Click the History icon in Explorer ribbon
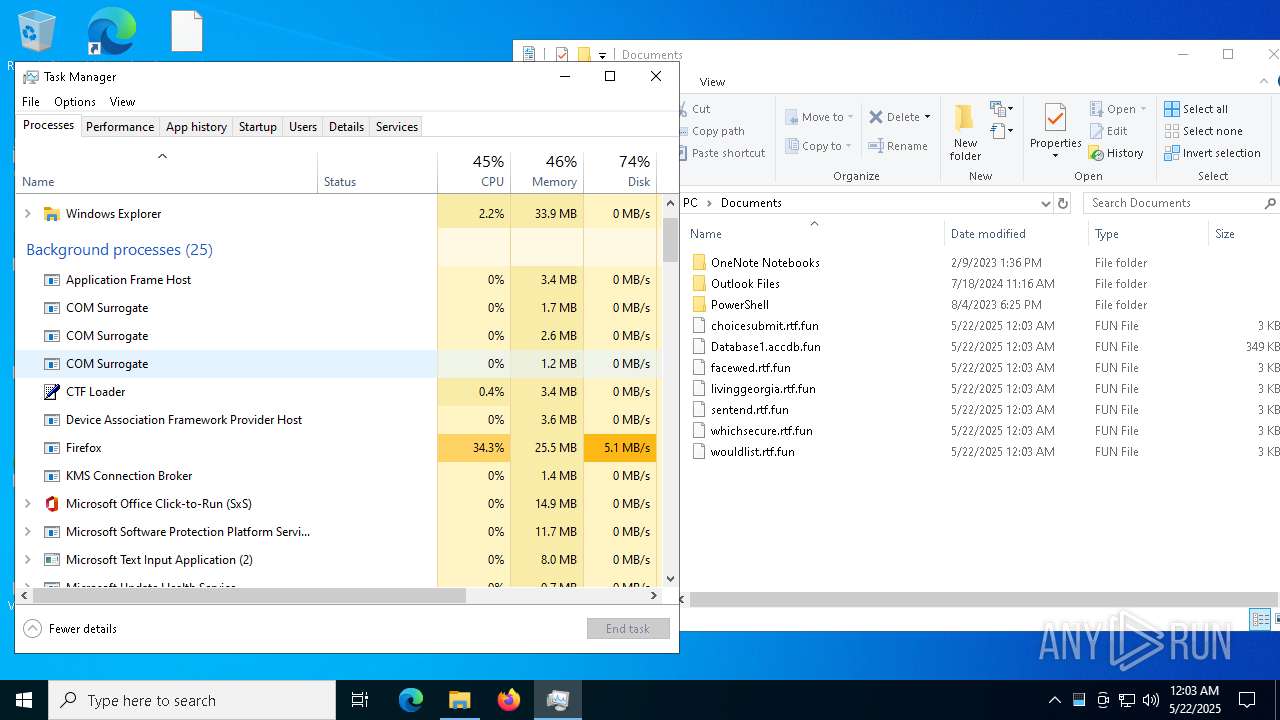This screenshot has width=1280, height=720. point(1096,153)
